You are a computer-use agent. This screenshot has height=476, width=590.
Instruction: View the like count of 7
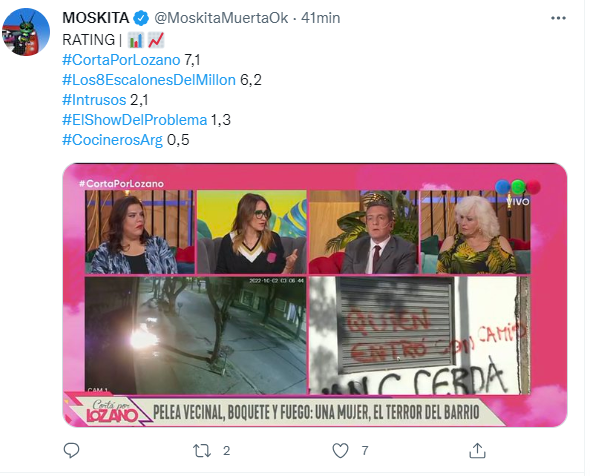click(x=365, y=450)
